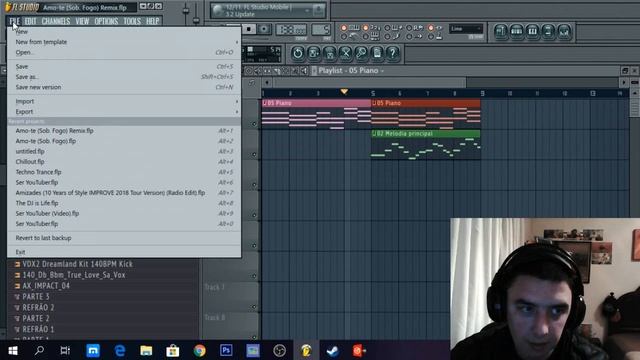This screenshot has width=640, height=360.
Task: Open recent project Techno Trance.flp
Action: coord(124,172)
